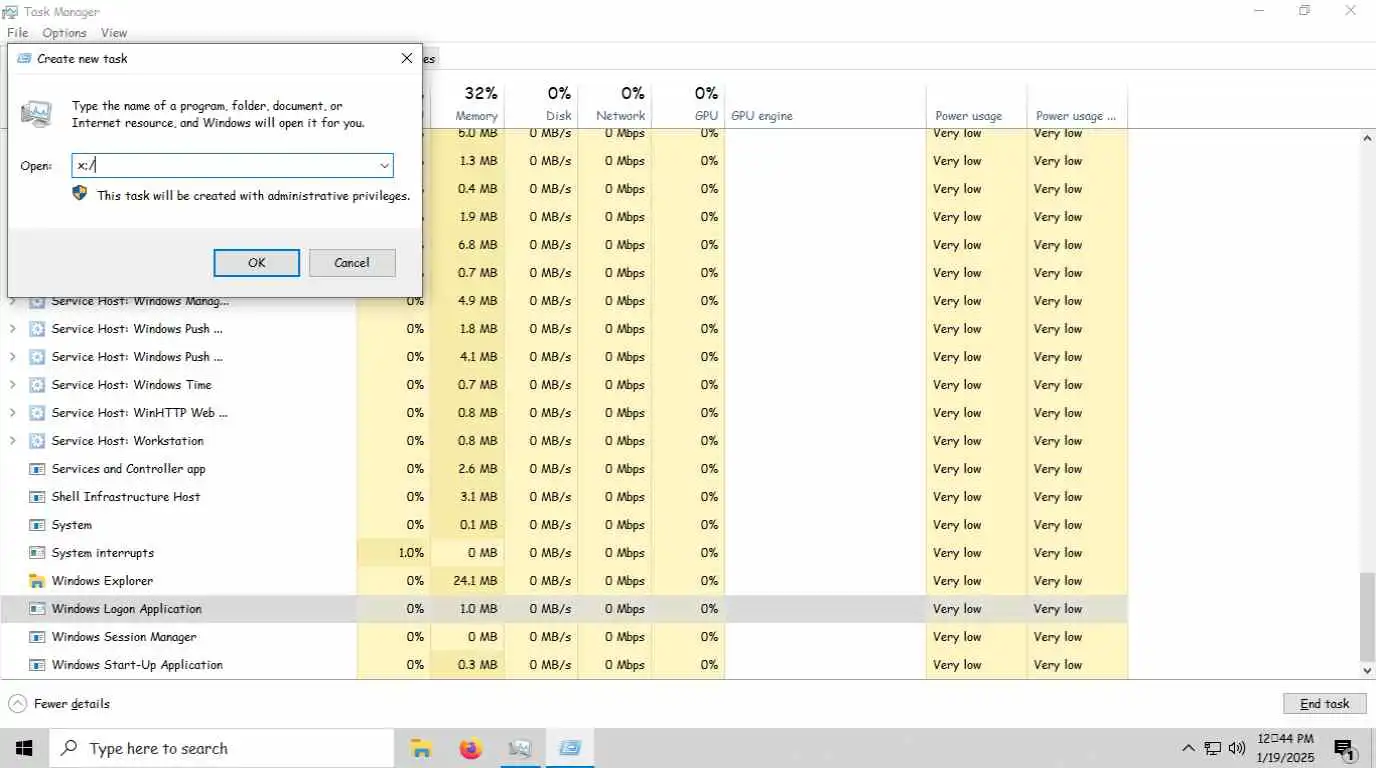Click the Fewer details link

72,704
